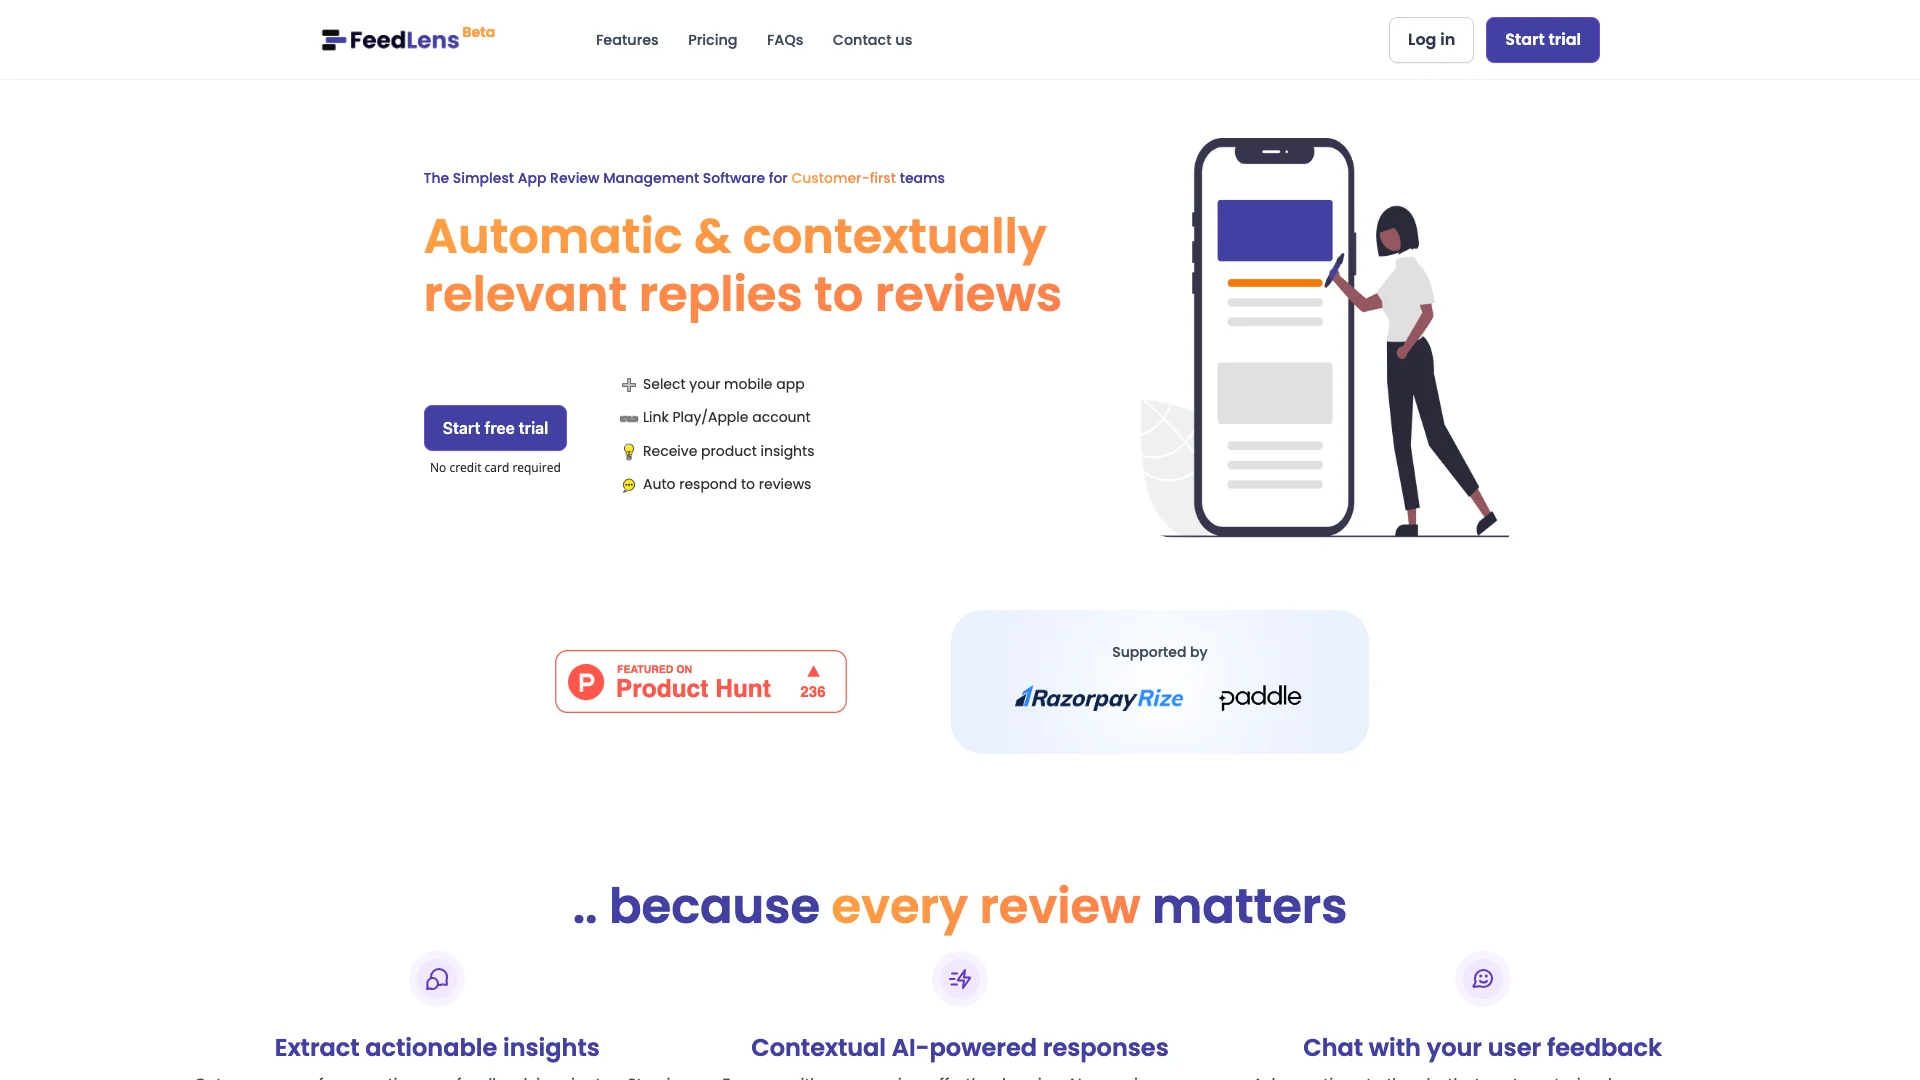This screenshot has height=1080, width=1920.
Task: Click the chat/feedback icon in features section
Action: (1482, 978)
